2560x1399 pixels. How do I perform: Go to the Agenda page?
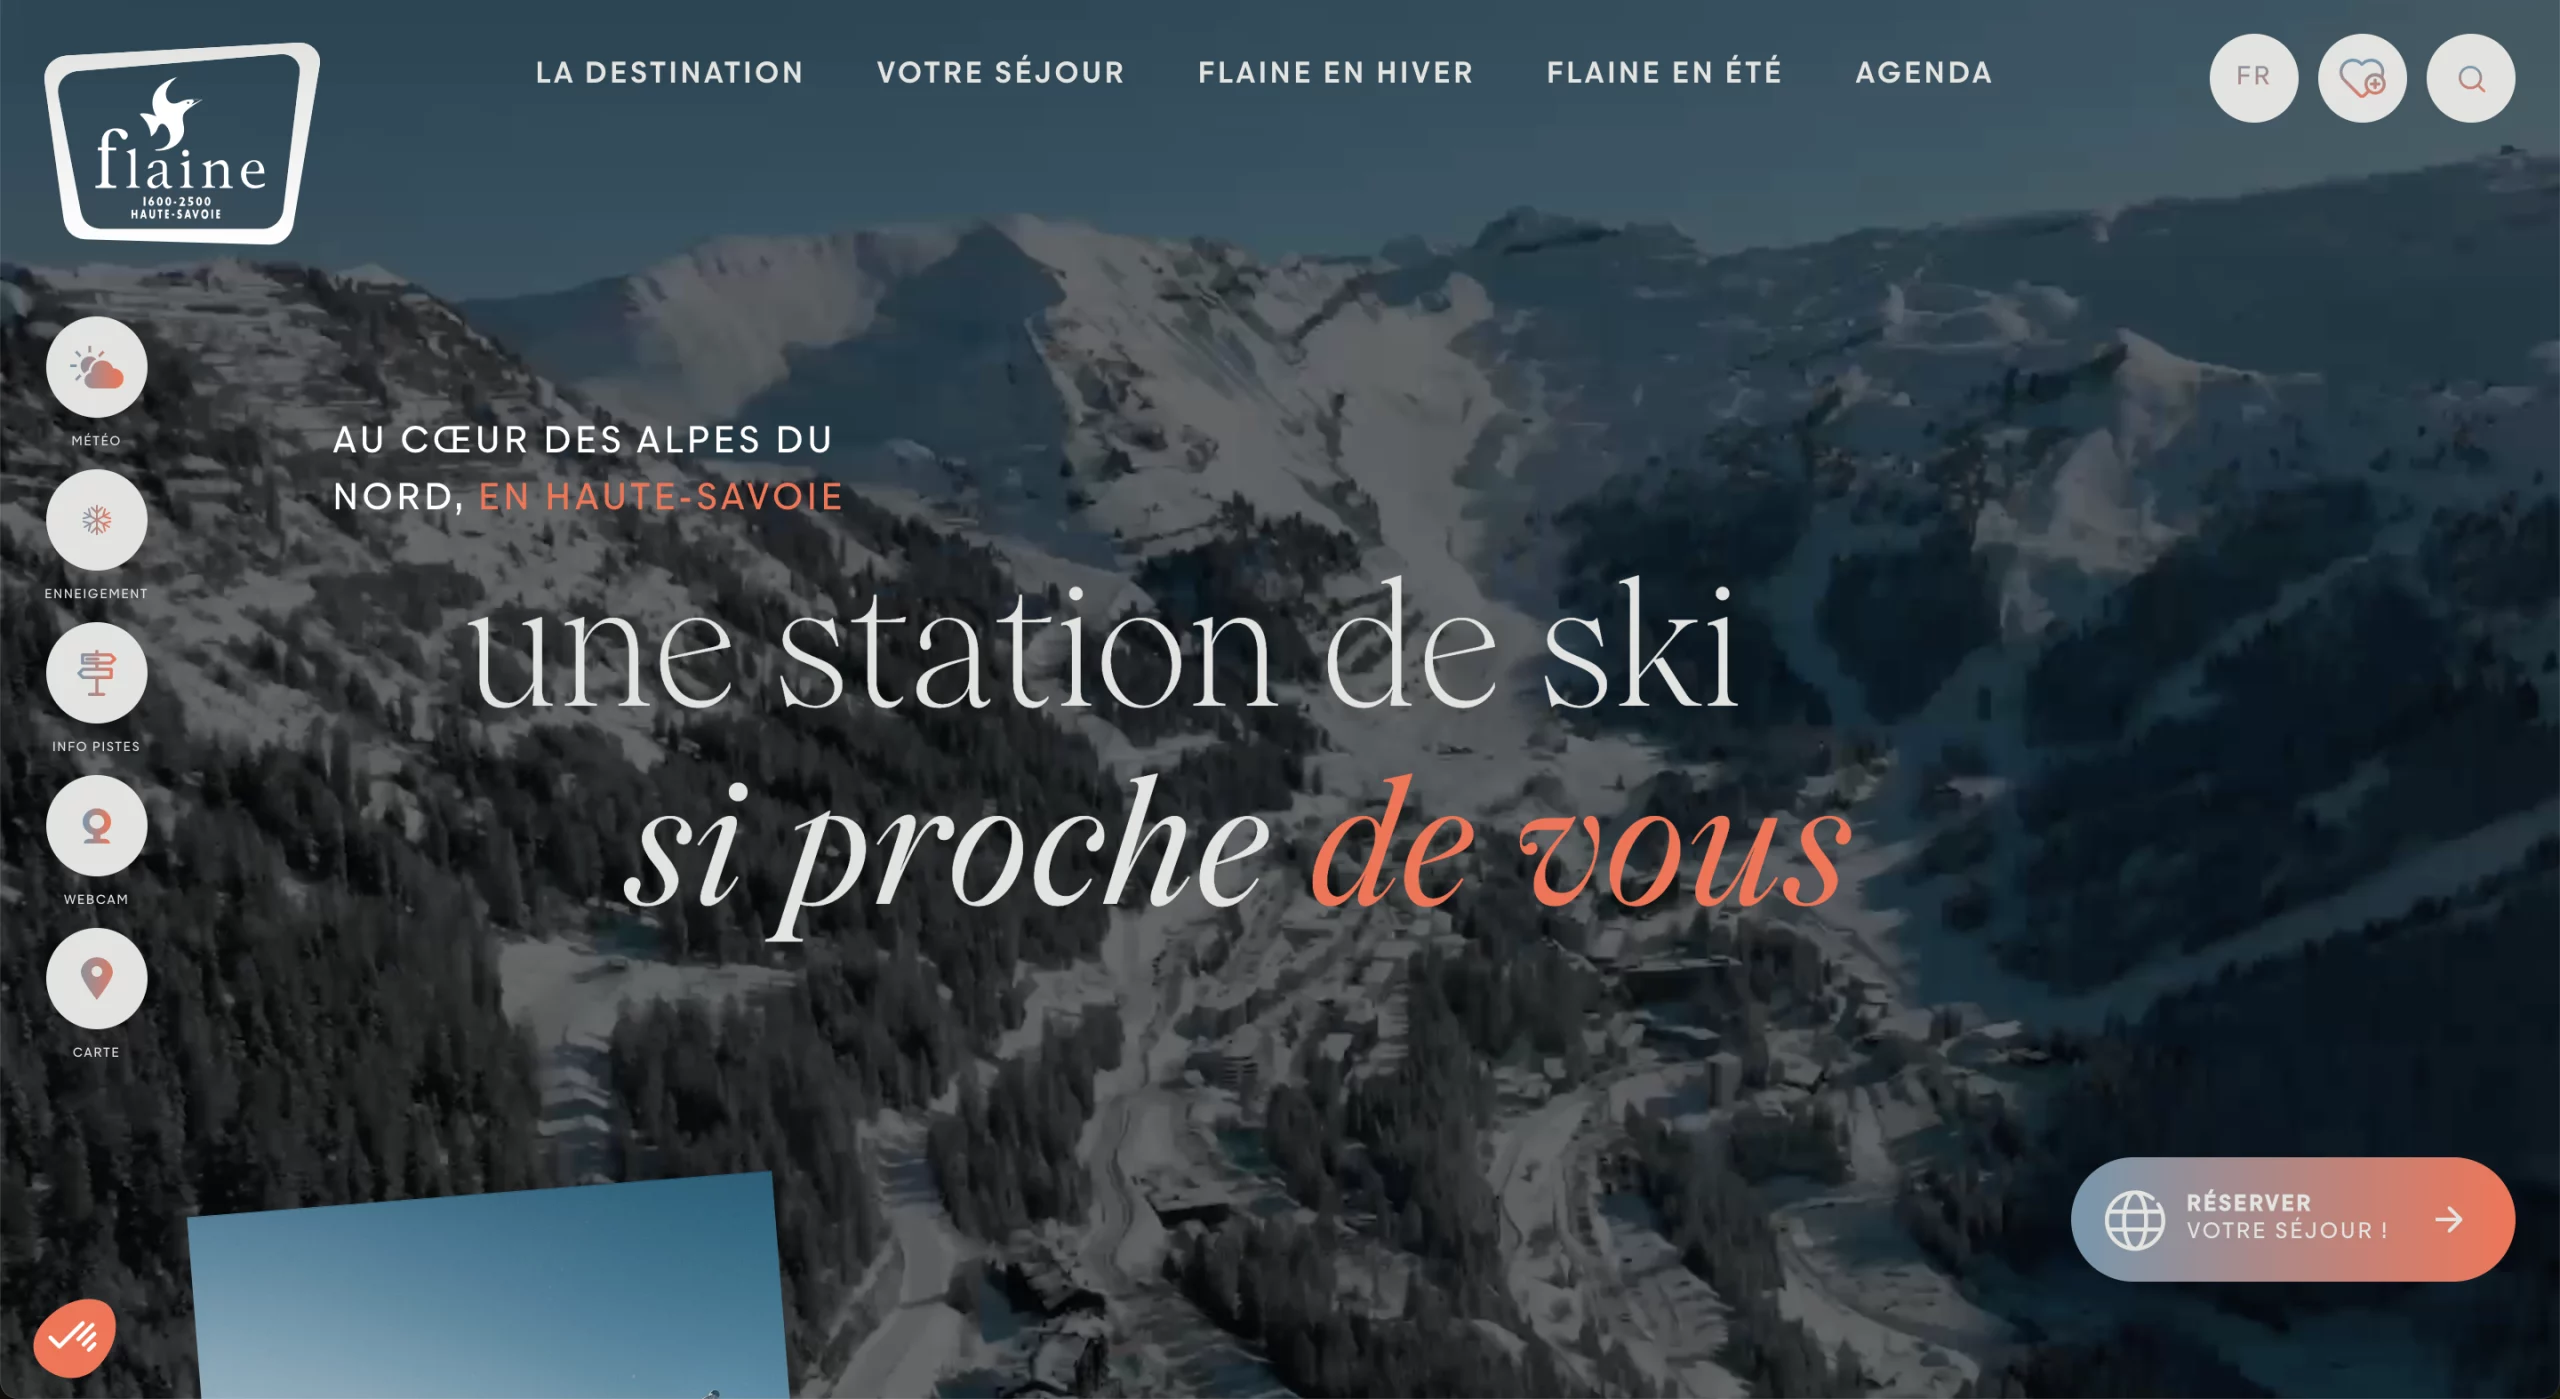tap(1923, 72)
